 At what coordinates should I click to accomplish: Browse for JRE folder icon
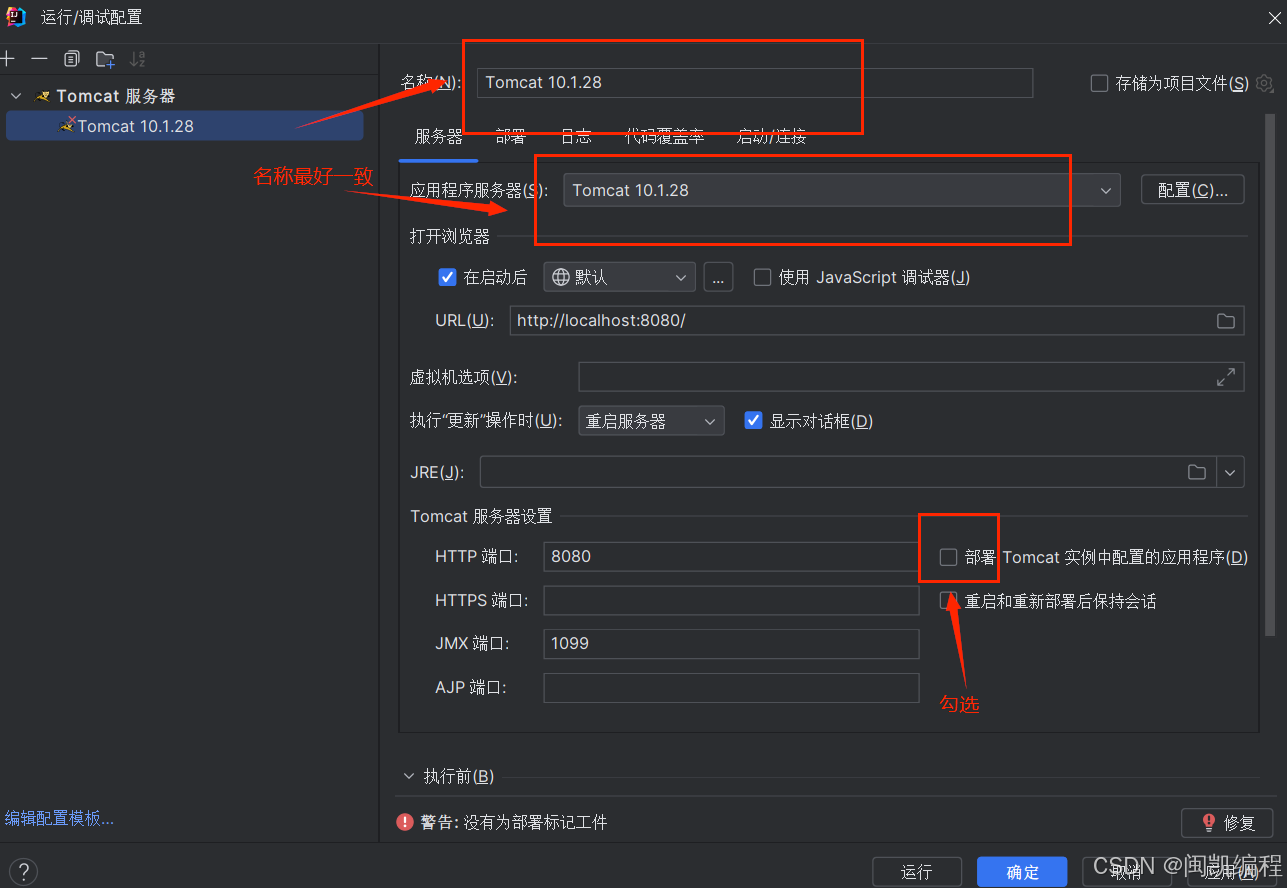(1197, 472)
